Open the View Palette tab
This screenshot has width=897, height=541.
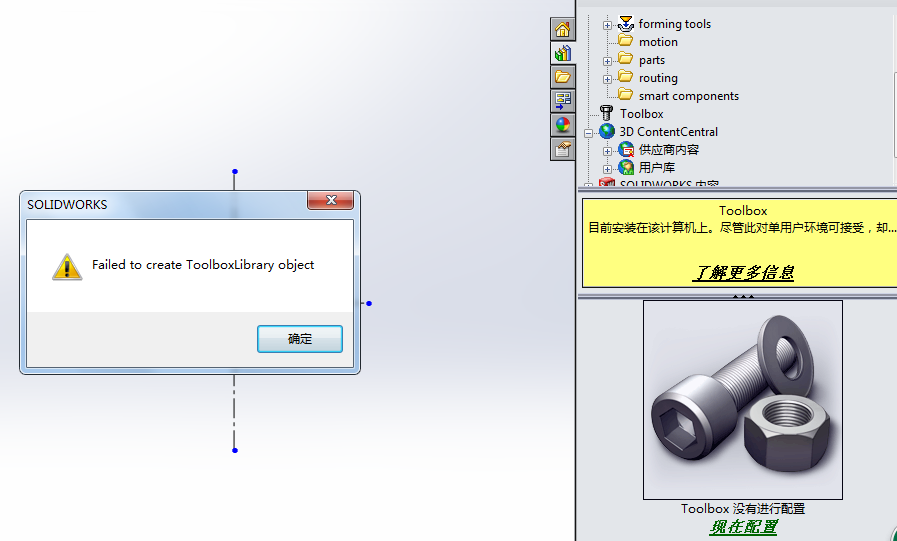[x=563, y=101]
